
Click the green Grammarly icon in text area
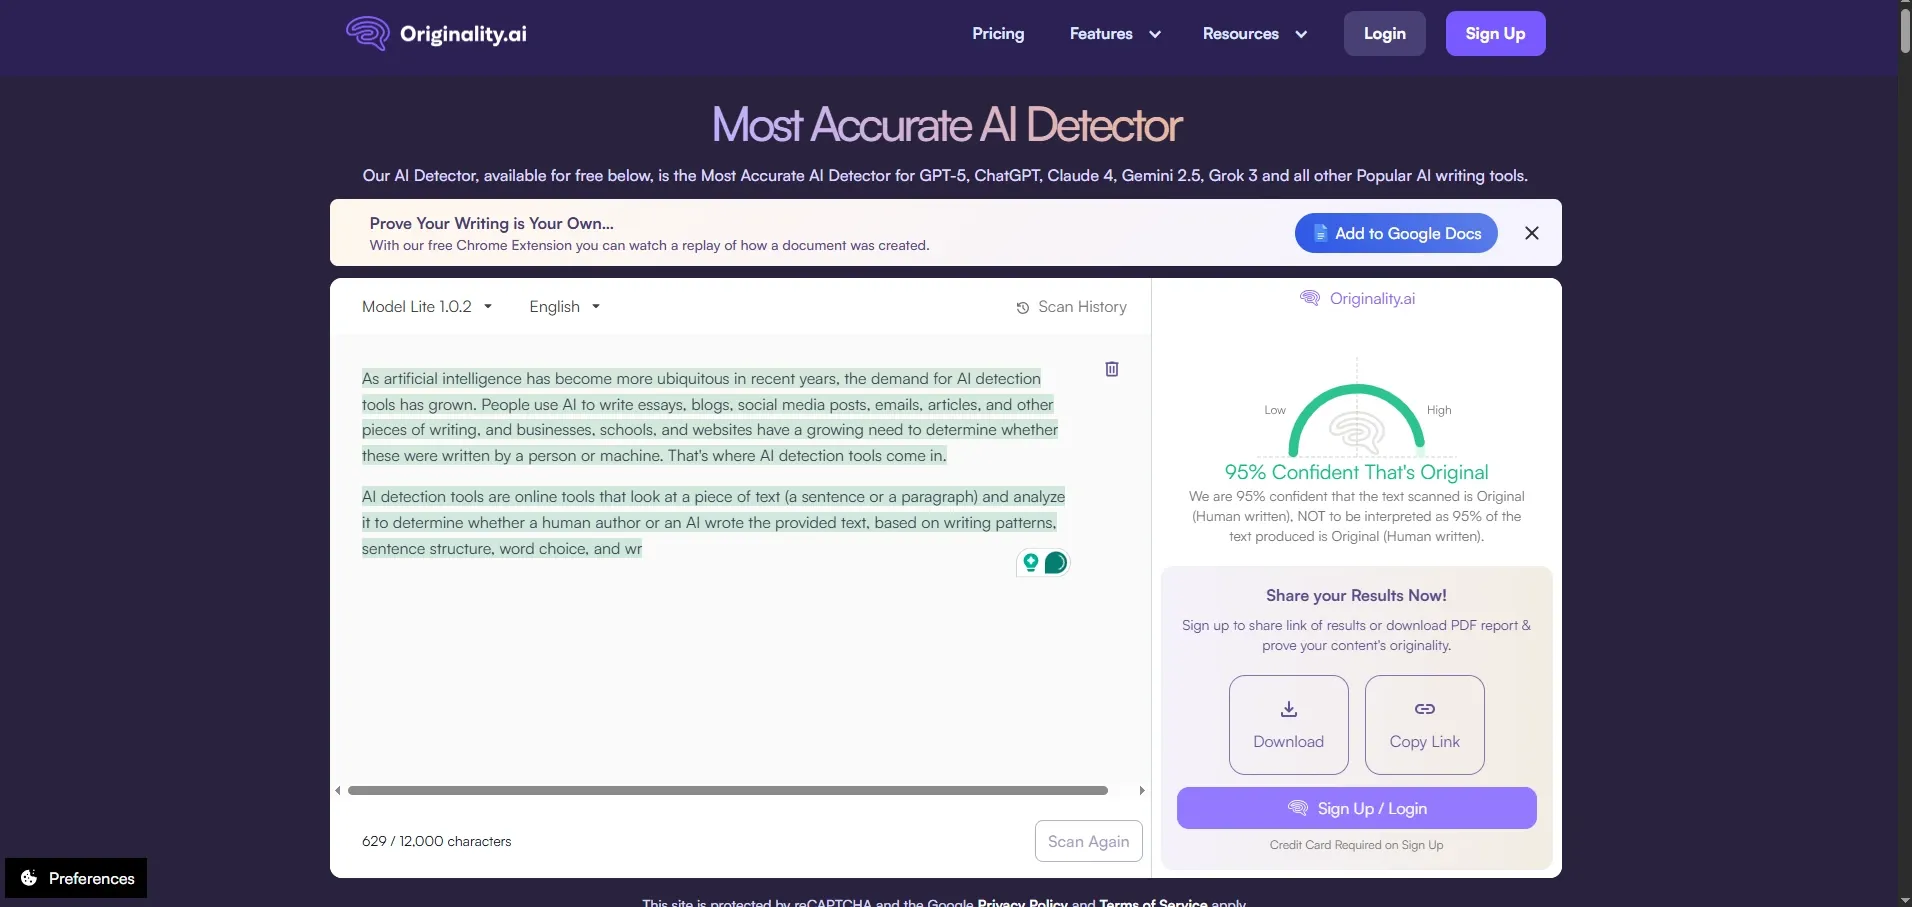(1054, 563)
